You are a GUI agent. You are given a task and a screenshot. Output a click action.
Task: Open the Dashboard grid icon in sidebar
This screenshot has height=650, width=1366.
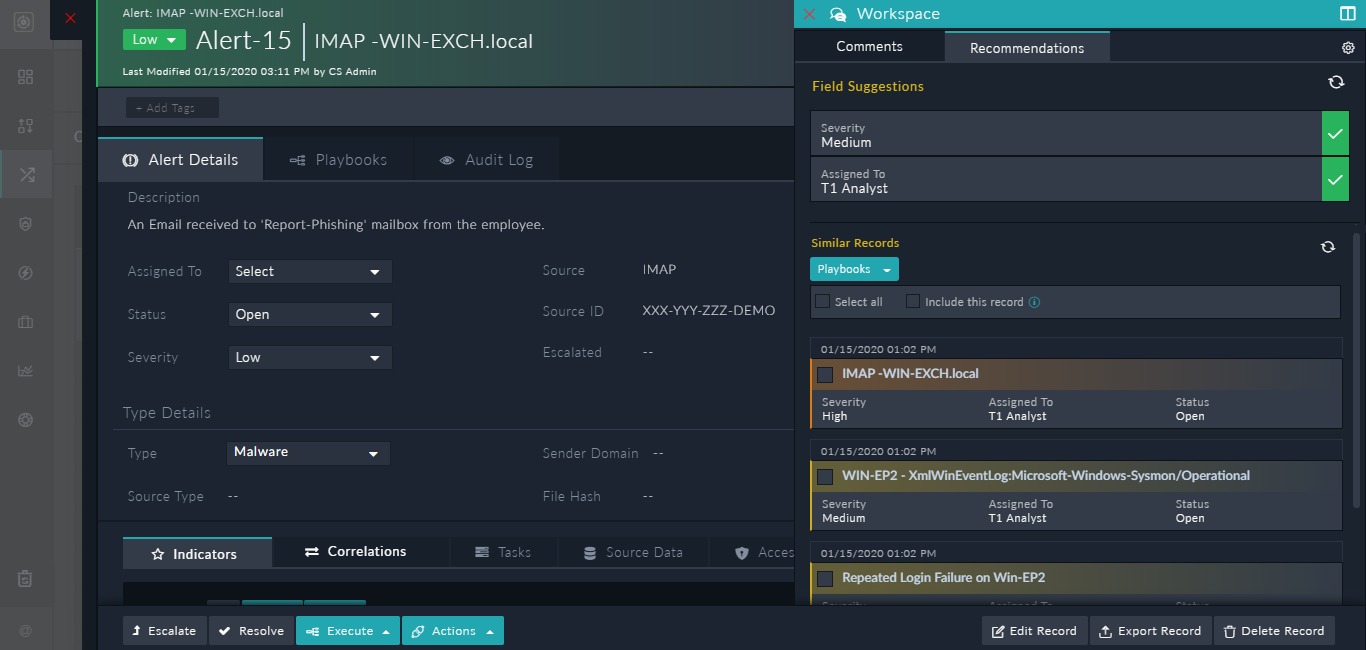point(26,77)
